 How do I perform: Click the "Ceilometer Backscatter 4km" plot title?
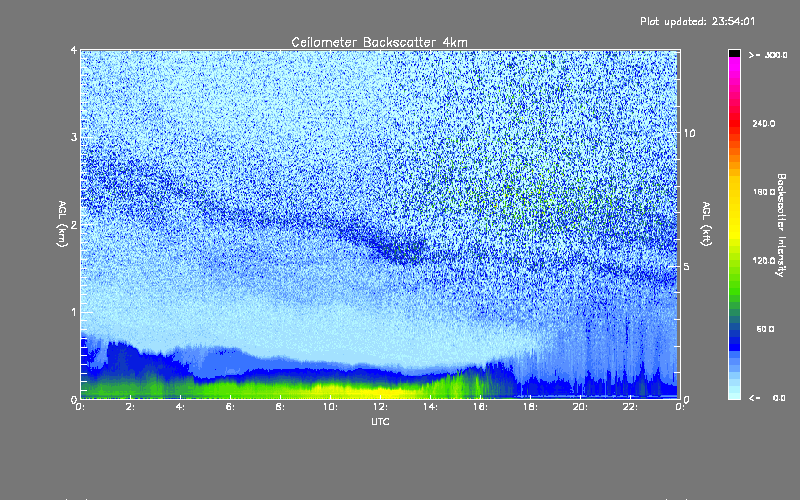[x=379, y=42]
